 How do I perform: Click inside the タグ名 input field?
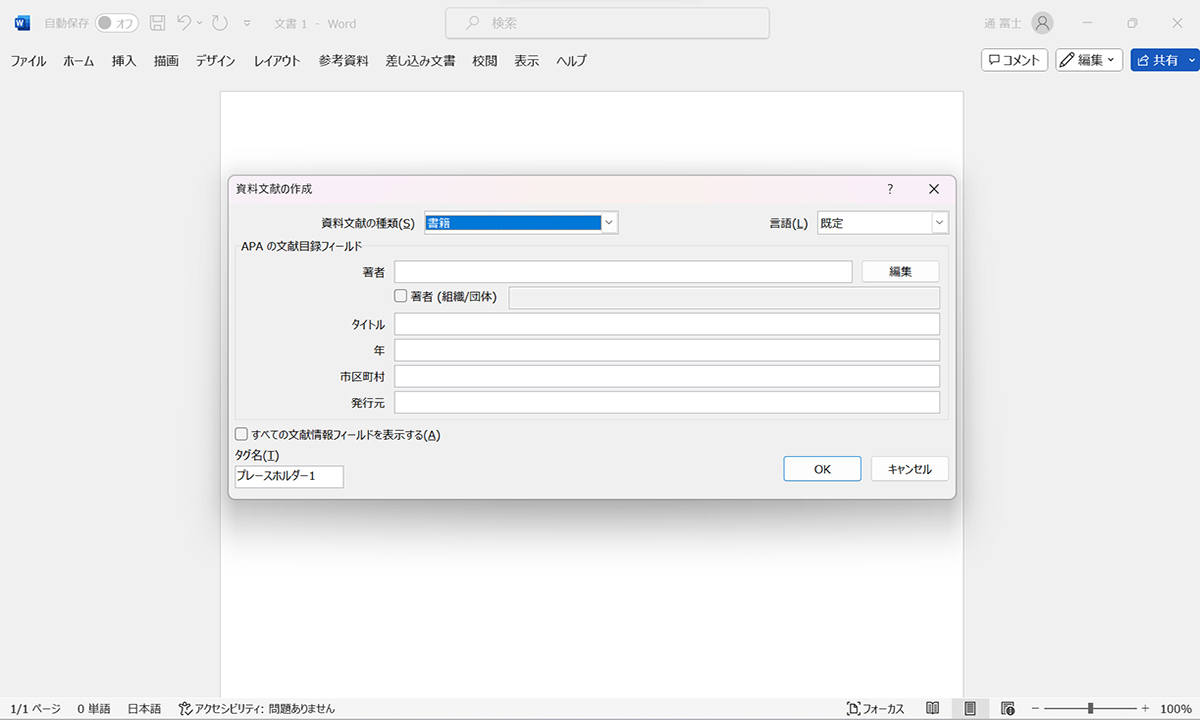(289, 477)
